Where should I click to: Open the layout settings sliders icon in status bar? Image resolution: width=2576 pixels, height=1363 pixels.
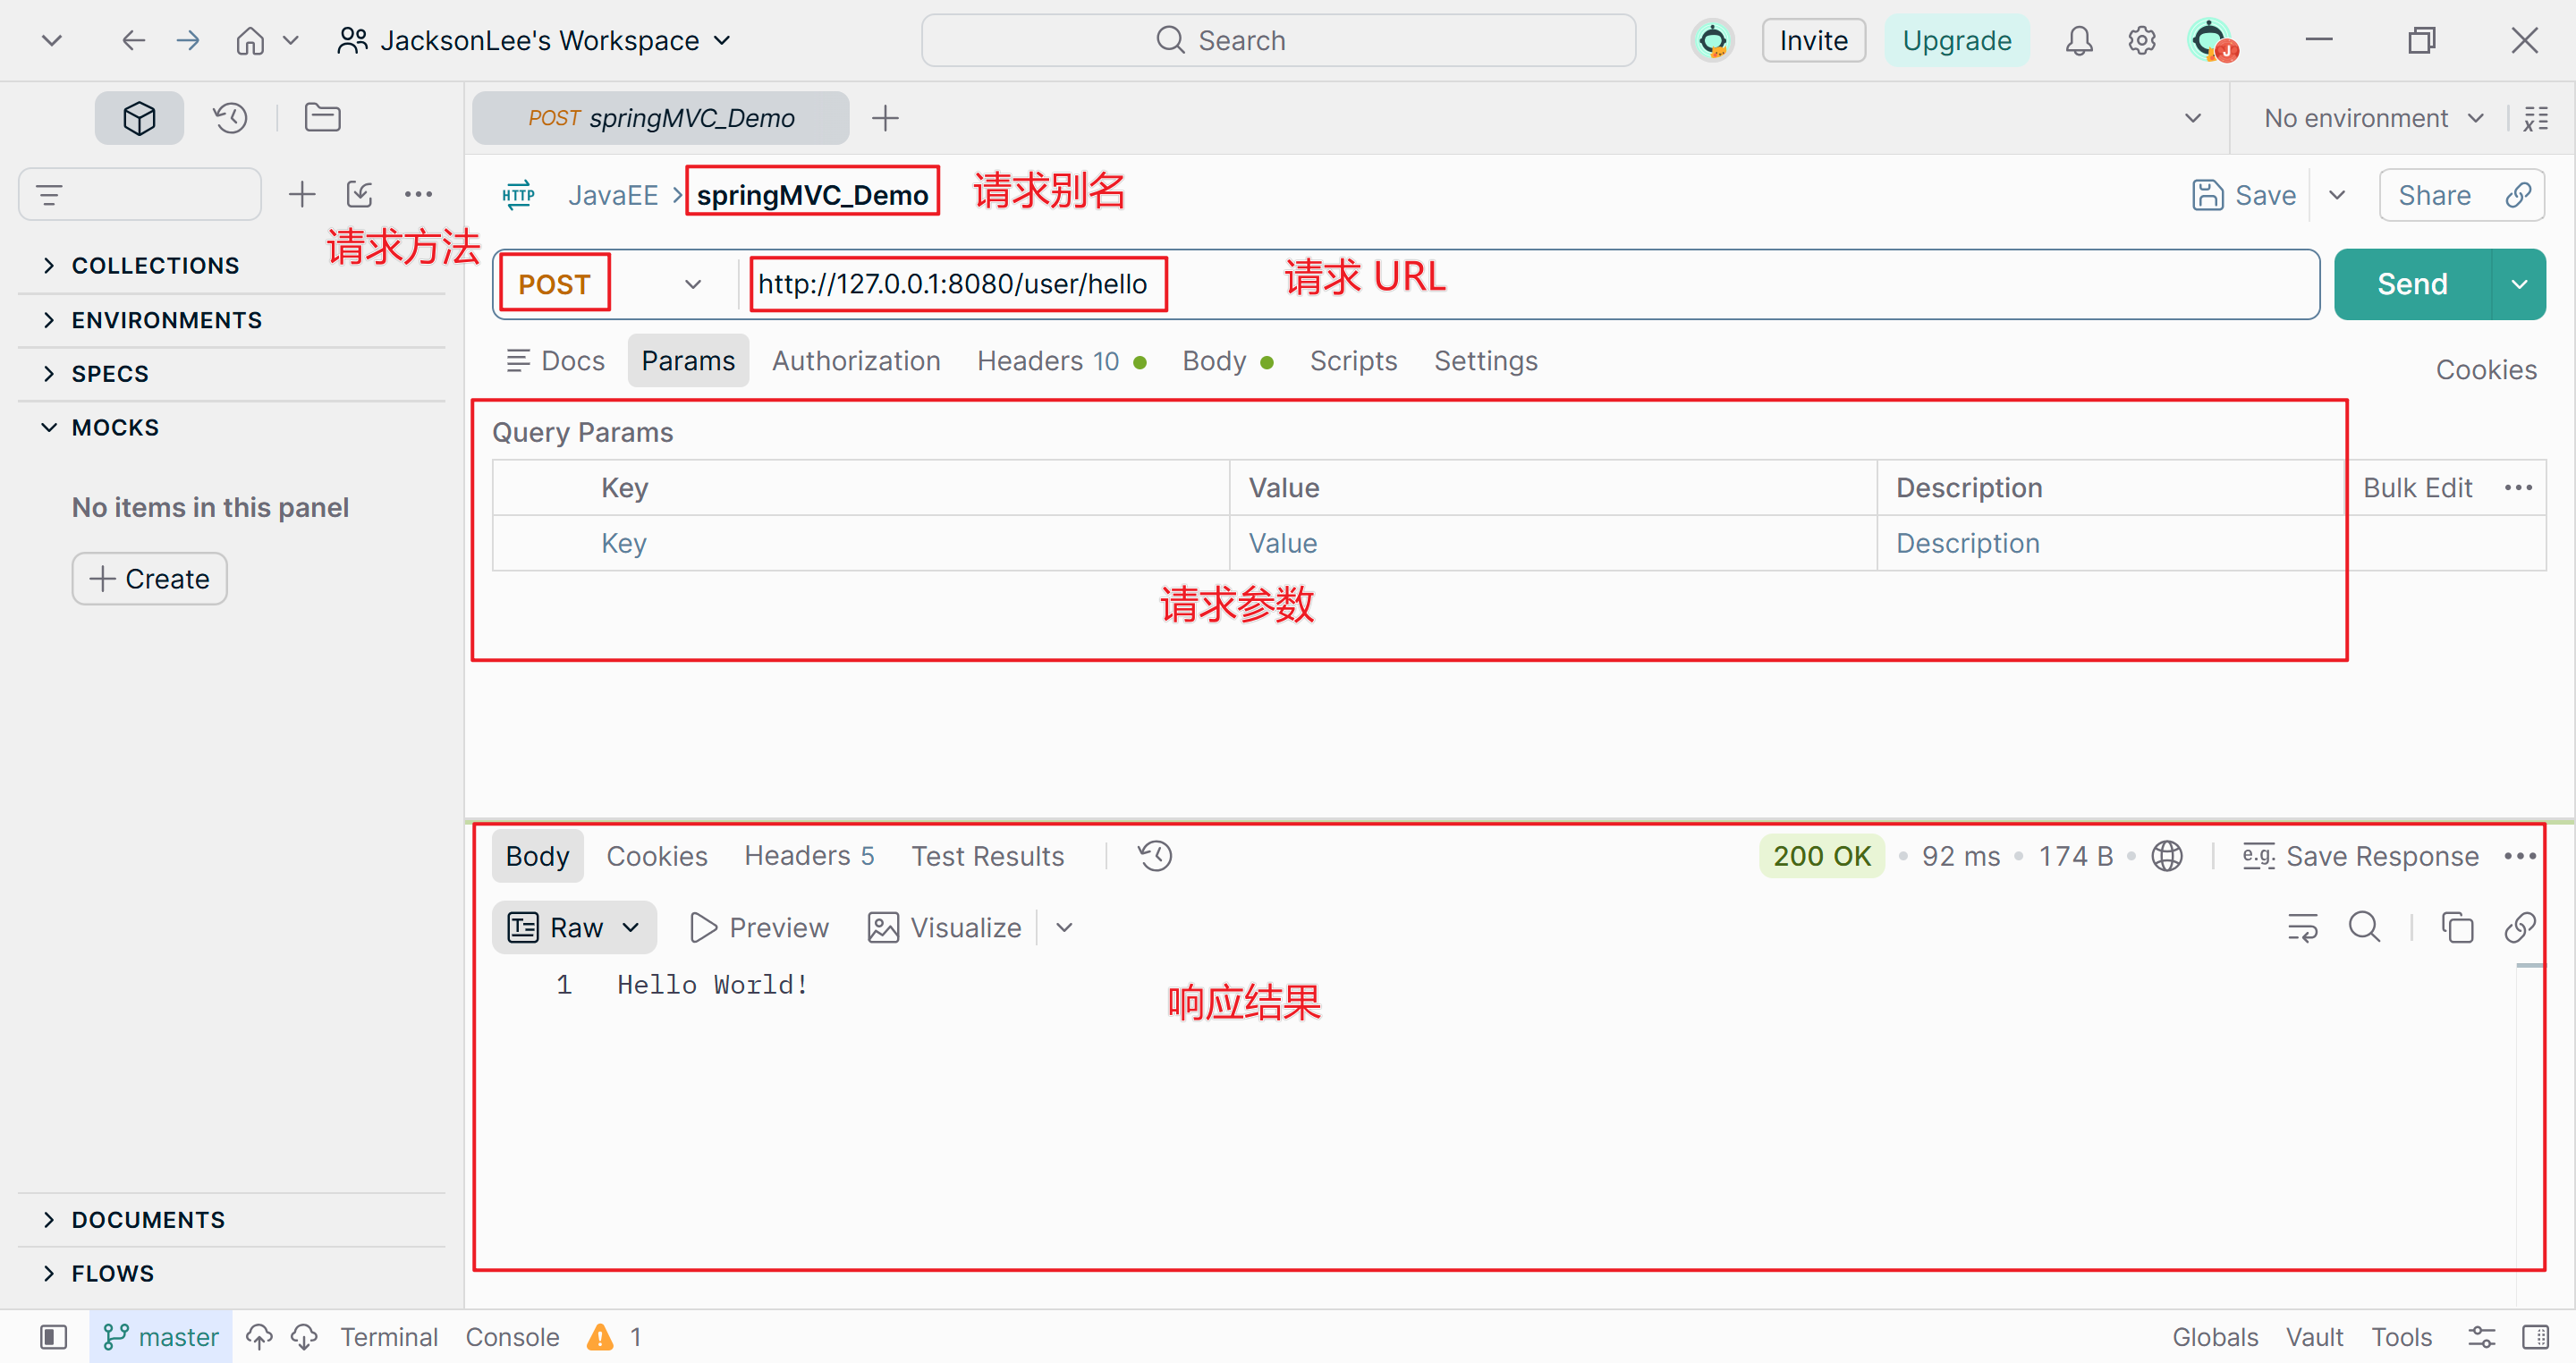(2481, 1337)
